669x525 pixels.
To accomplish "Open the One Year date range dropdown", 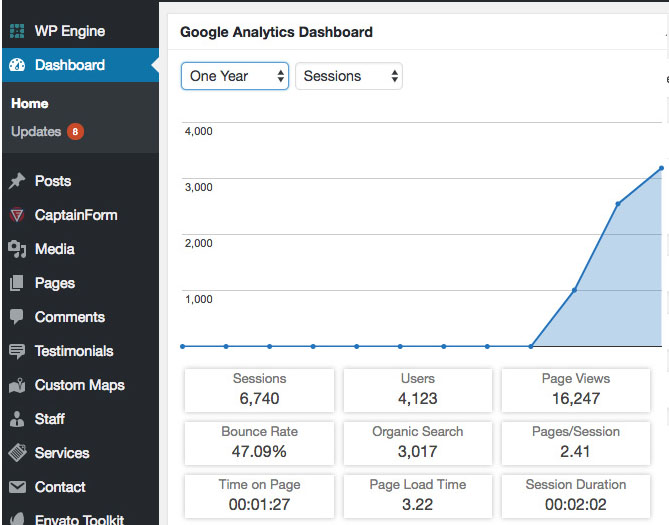I will coord(235,76).
